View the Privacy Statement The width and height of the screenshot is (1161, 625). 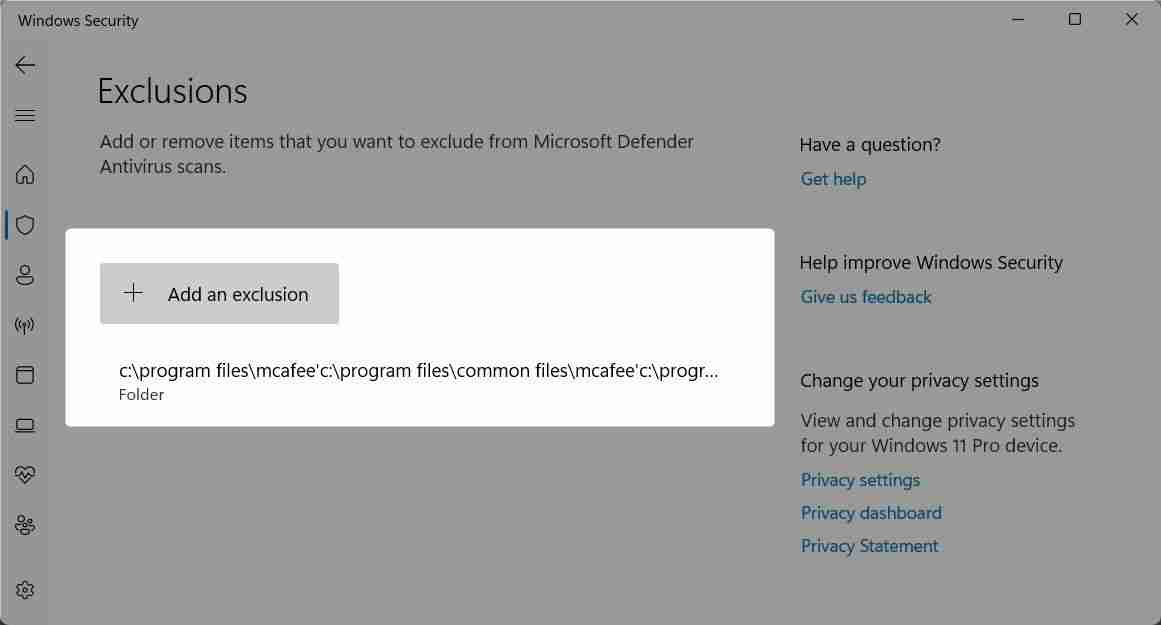click(869, 545)
